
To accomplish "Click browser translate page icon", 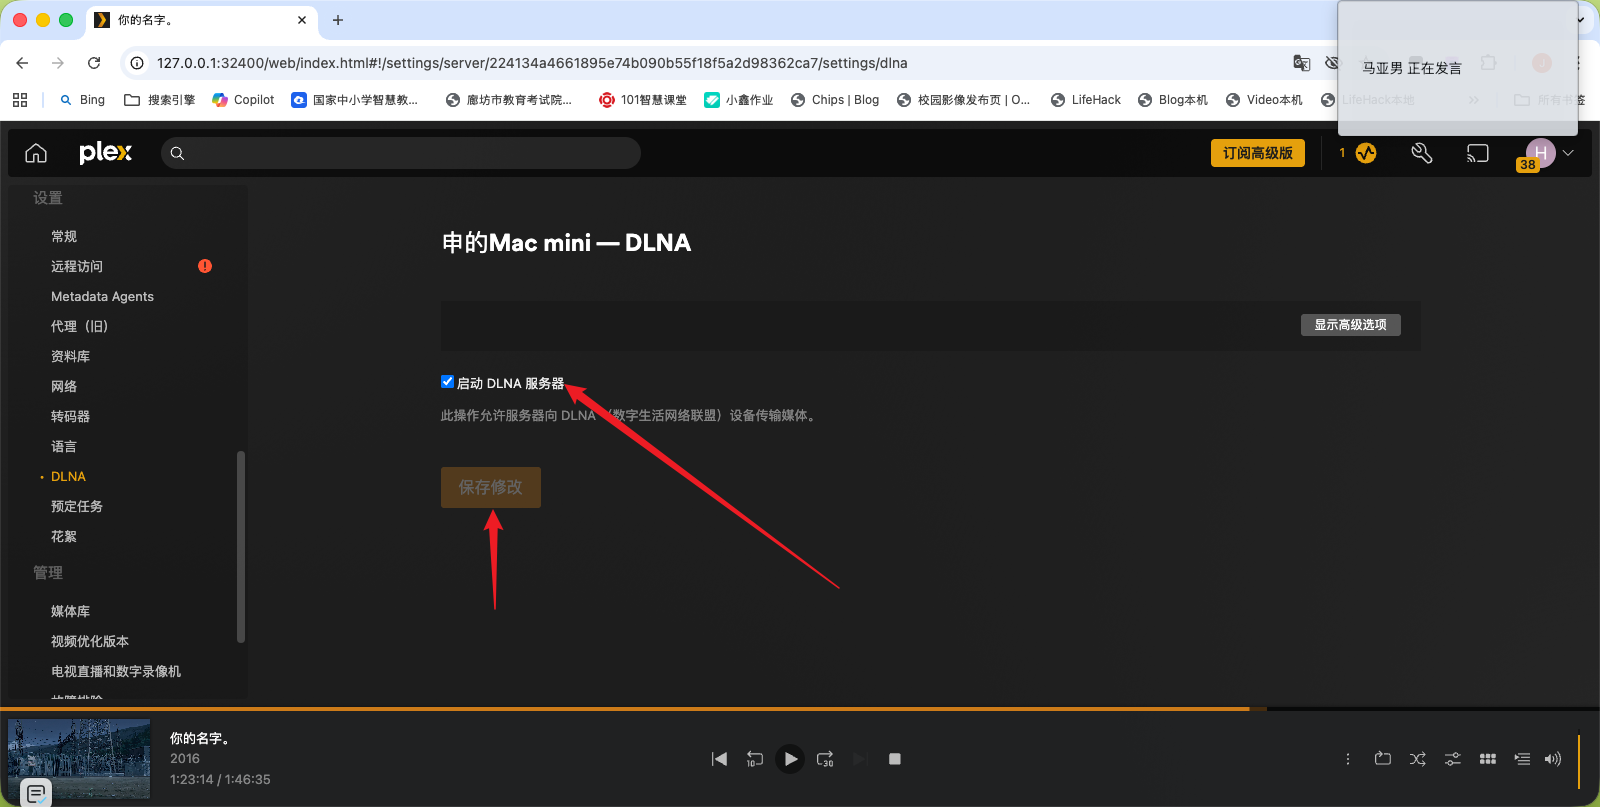I will [x=1301, y=63].
